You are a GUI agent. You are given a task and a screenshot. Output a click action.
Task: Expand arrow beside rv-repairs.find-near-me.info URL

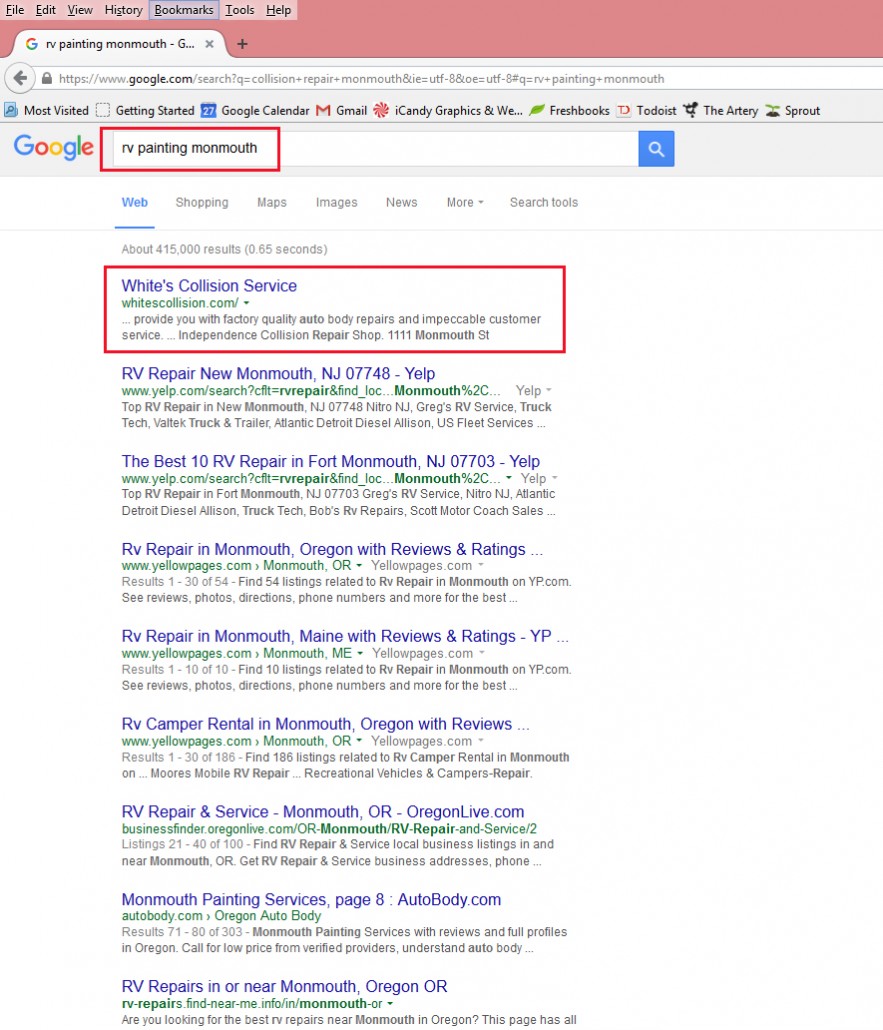coord(390,1004)
